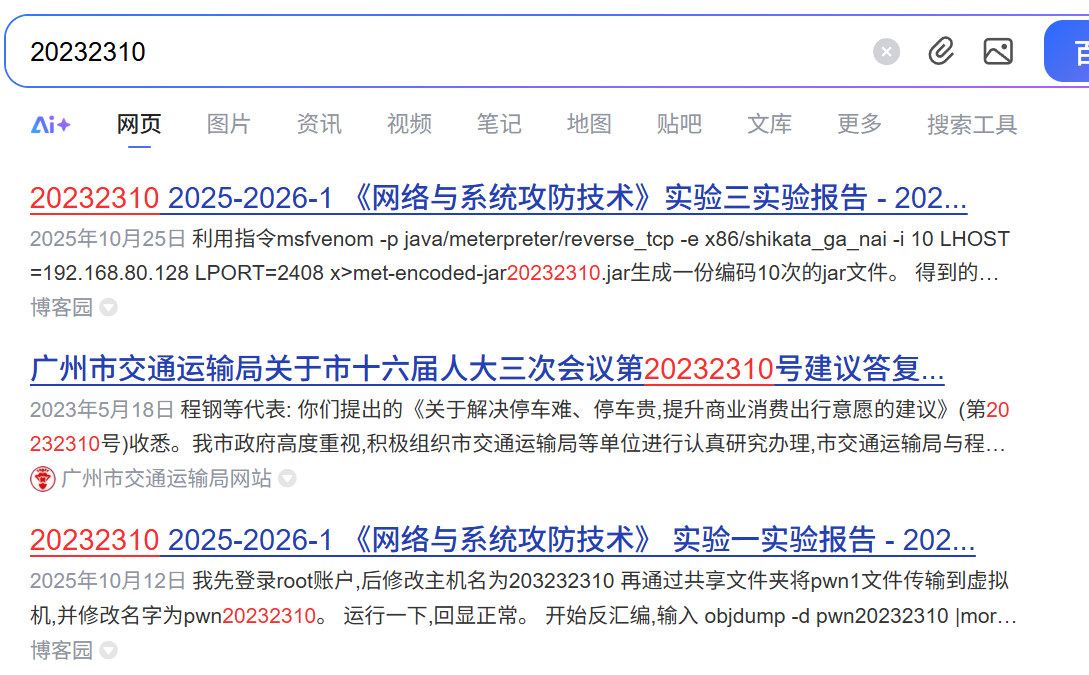This screenshot has width=1089, height=675.
Task: Switch to the 图片 tab
Action: tap(228, 124)
